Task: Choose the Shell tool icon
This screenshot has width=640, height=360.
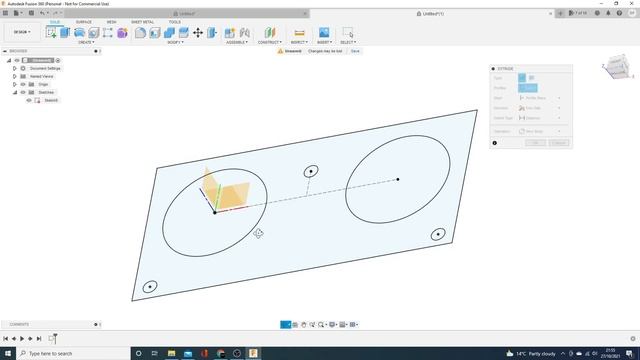Action: 155,32
